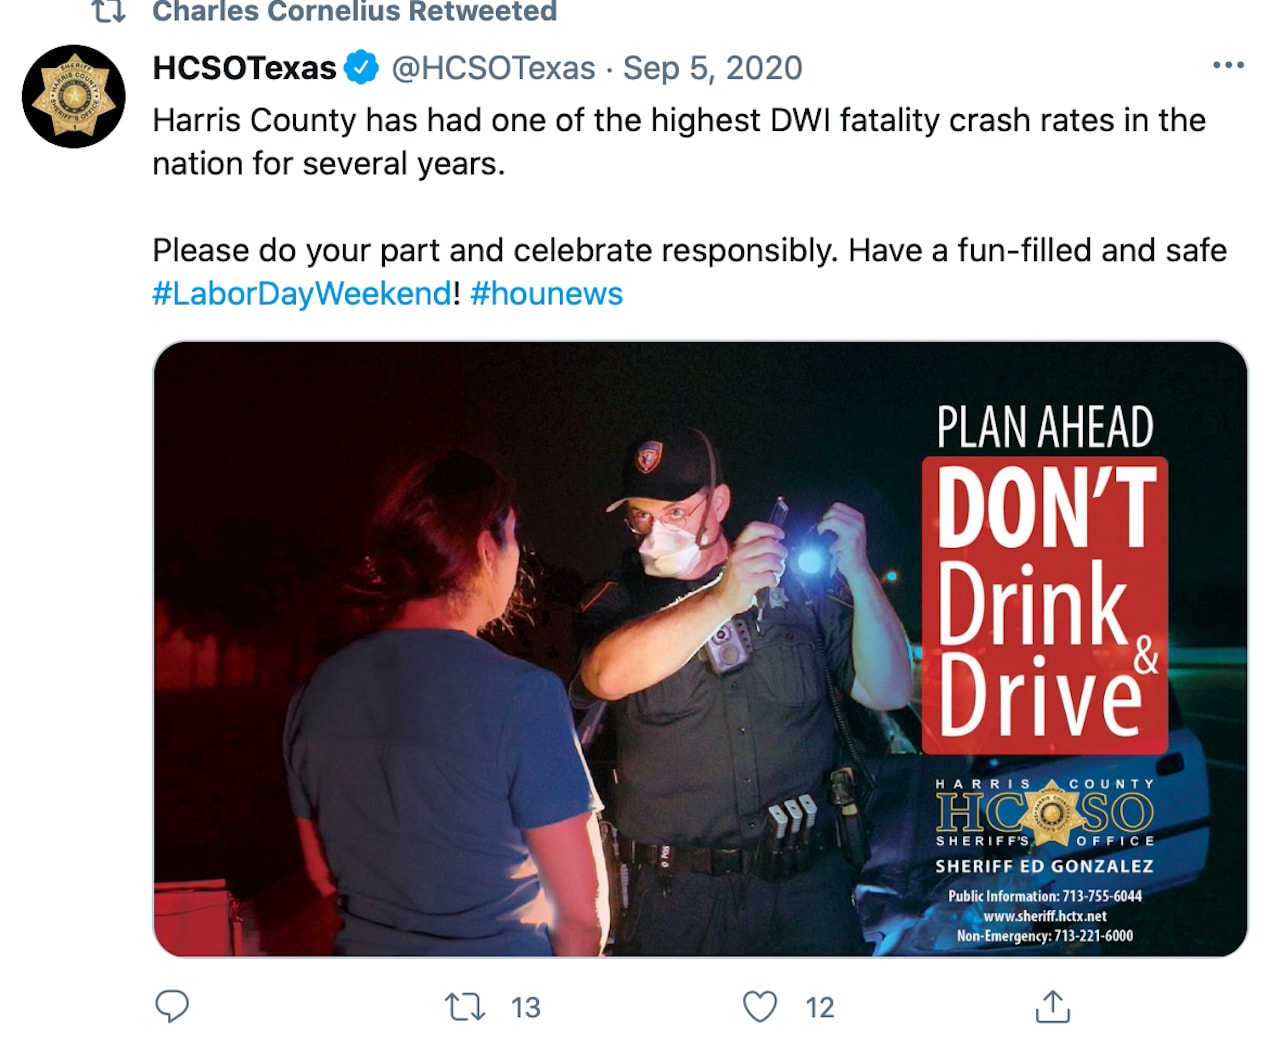Screen dimensions: 1280x1050
Task: Click the HCSOTexas display name
Action: [x=244, y=68]
